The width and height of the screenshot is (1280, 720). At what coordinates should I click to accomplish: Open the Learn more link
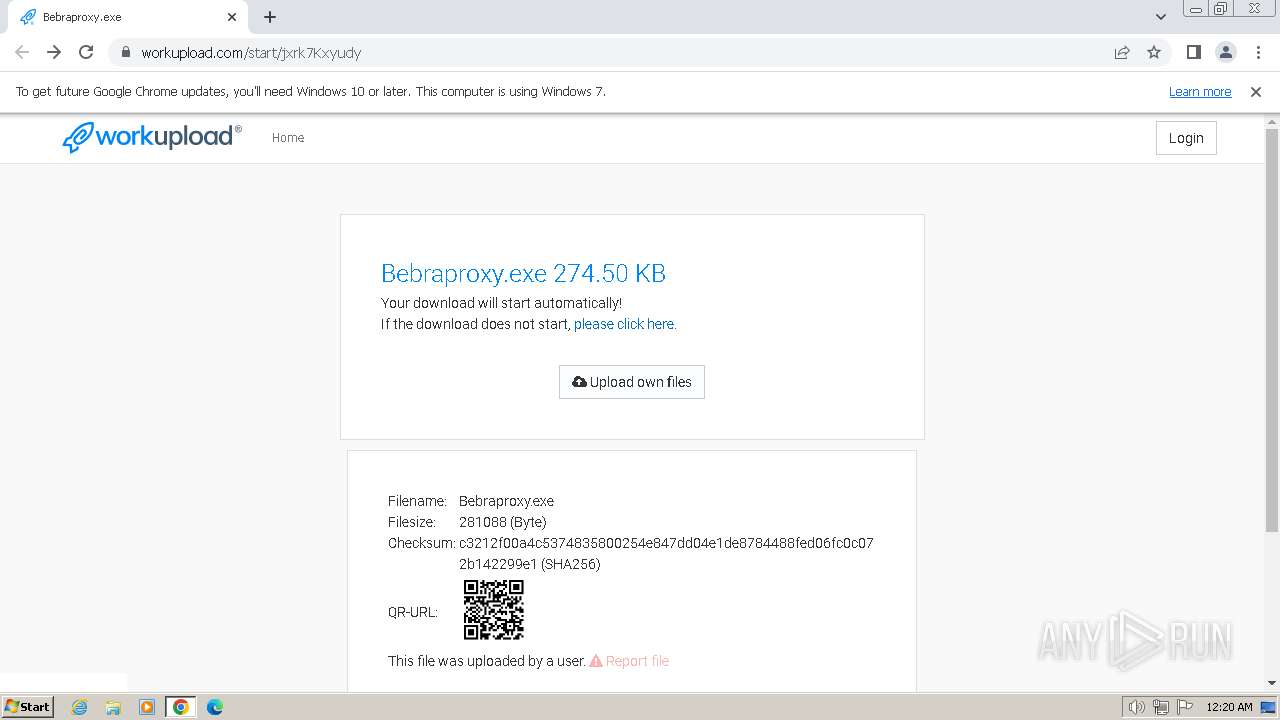click(1200, 91)
